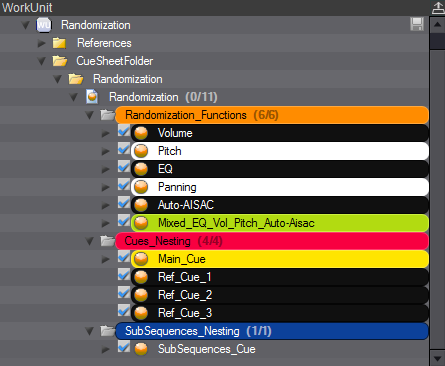Click the save disk icon on Randomization row
The height and width of the screenshot is (366, 445).
pos(417,24)
